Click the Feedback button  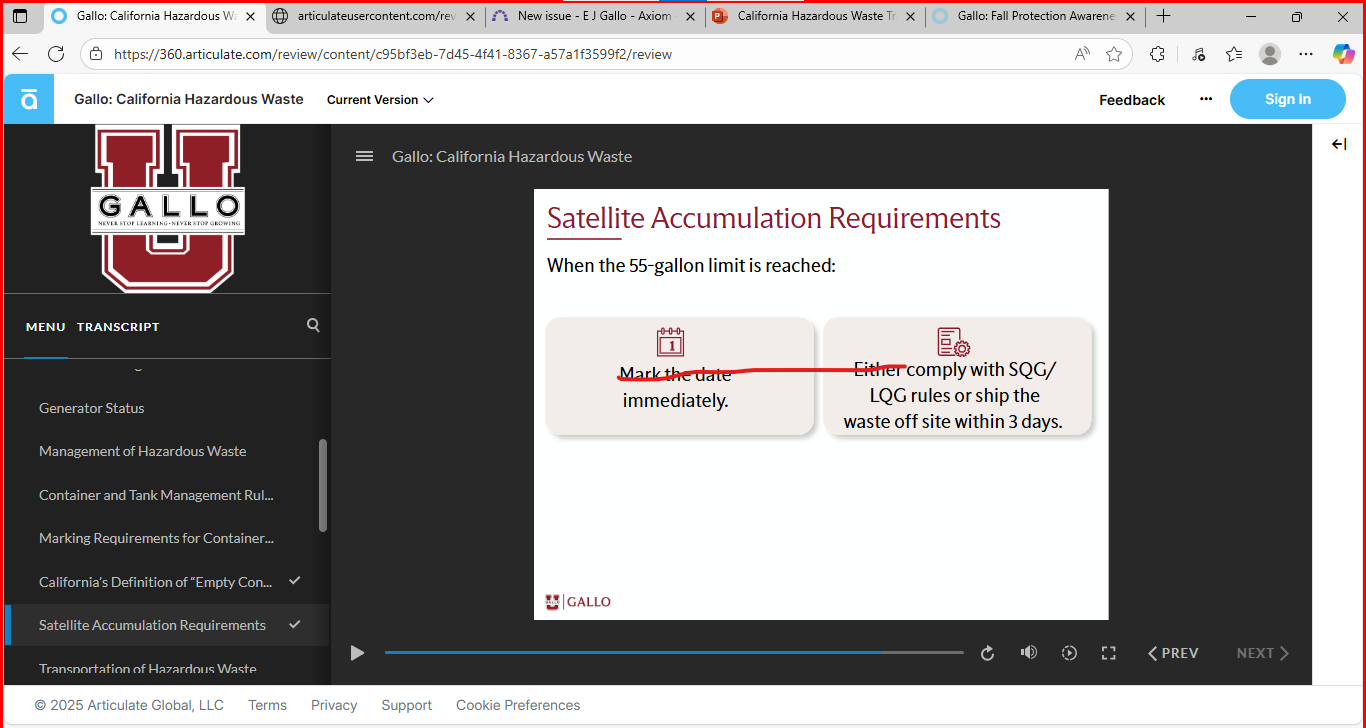[1132, 100]
